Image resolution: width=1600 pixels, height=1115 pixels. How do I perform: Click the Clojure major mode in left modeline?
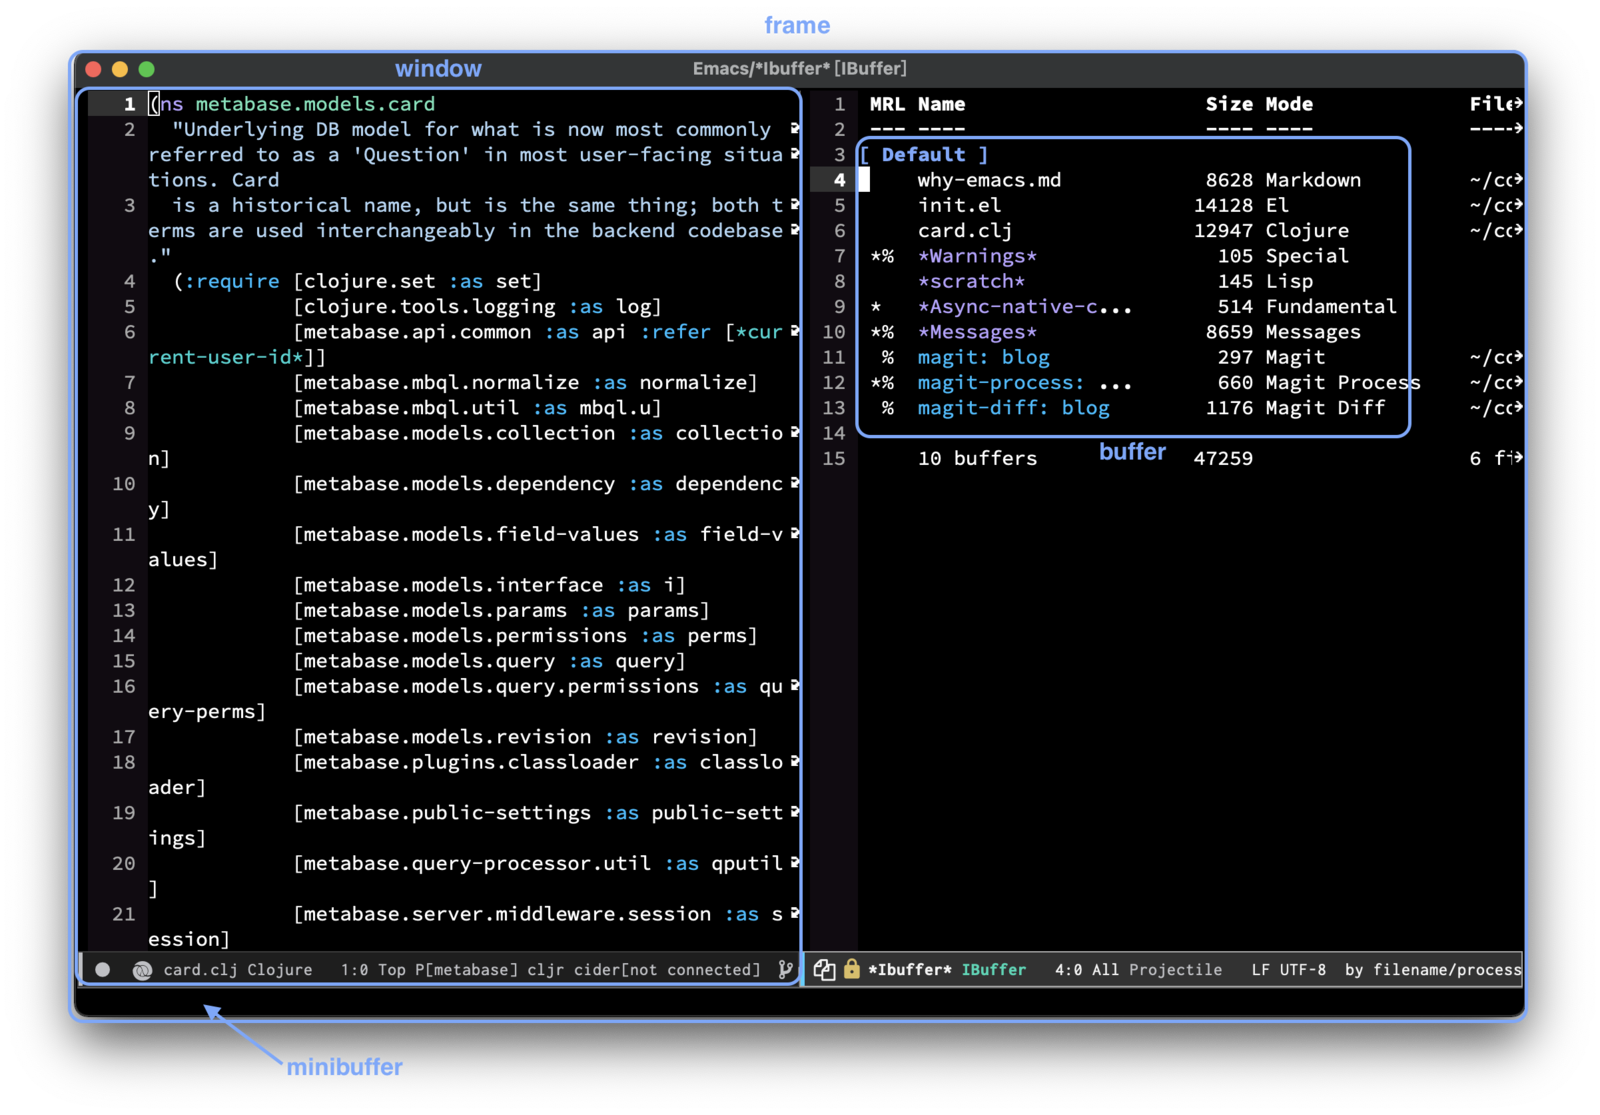pos(279,970)
